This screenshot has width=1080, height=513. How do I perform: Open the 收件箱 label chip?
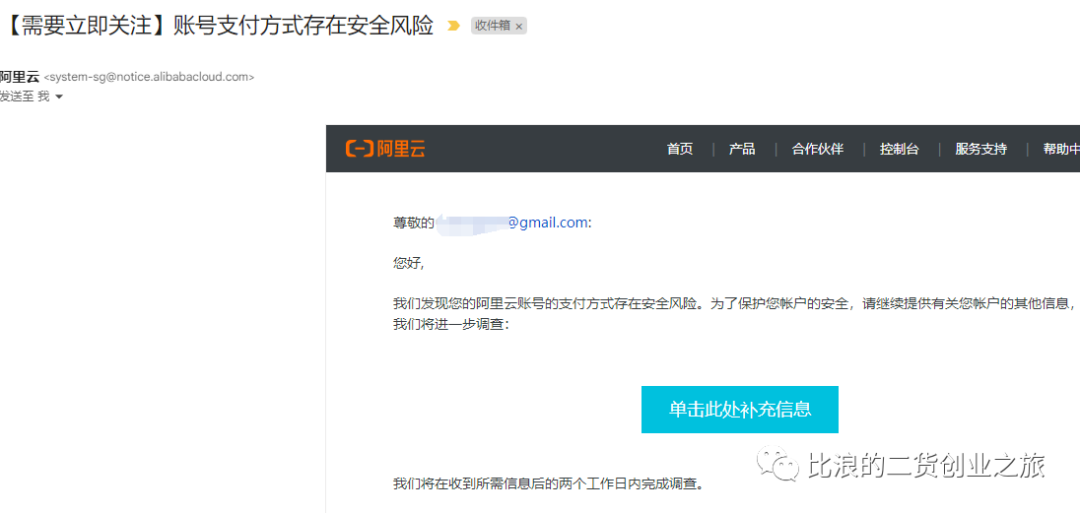(493, 26)
